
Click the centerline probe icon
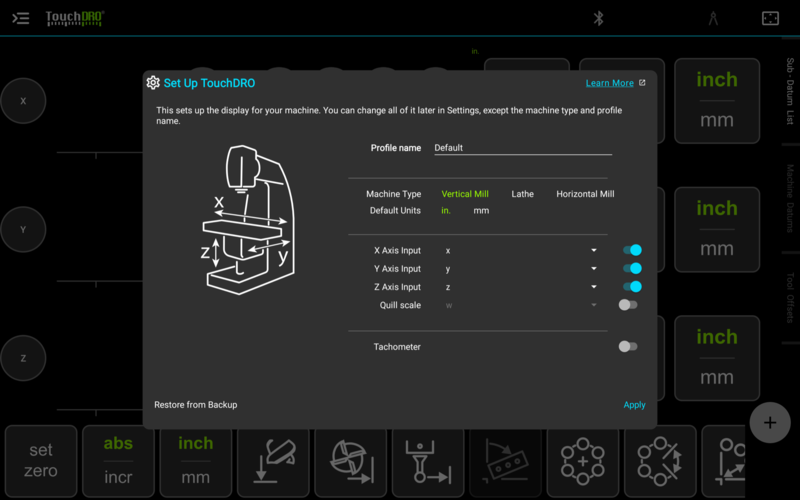coord(428,461)
